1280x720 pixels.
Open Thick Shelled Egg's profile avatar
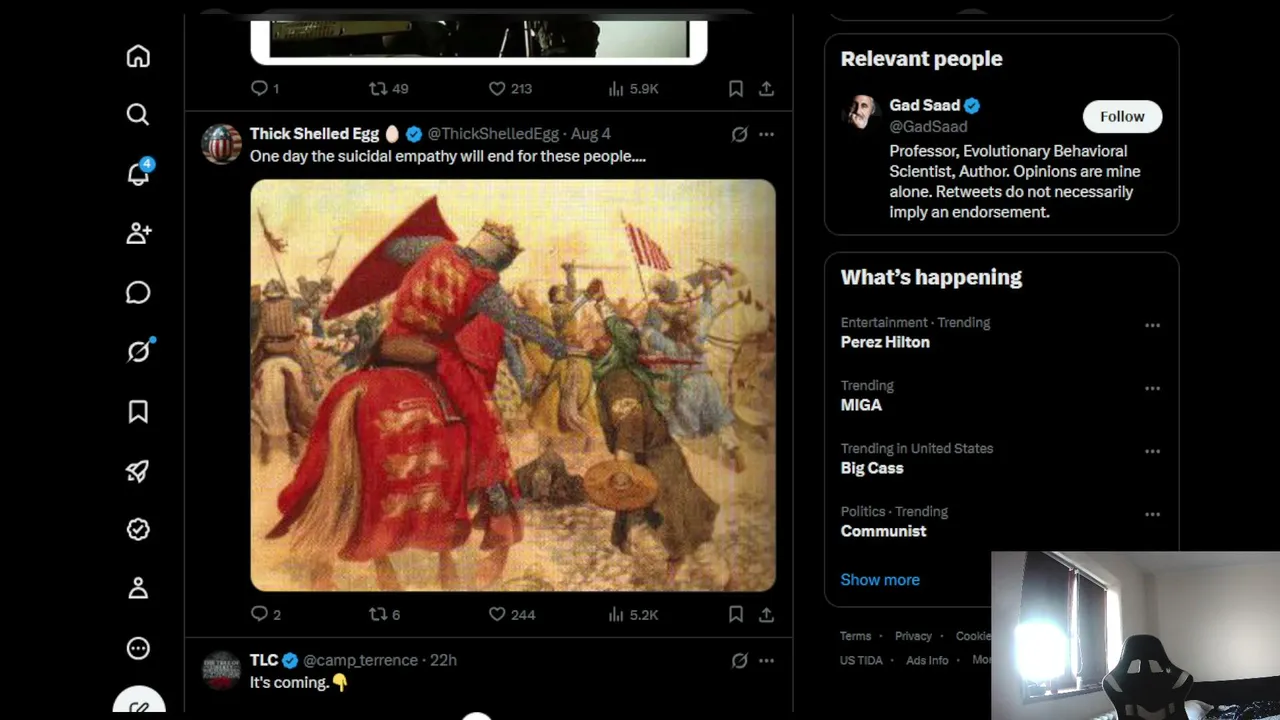pyautogui.click(x=221, y=144)
